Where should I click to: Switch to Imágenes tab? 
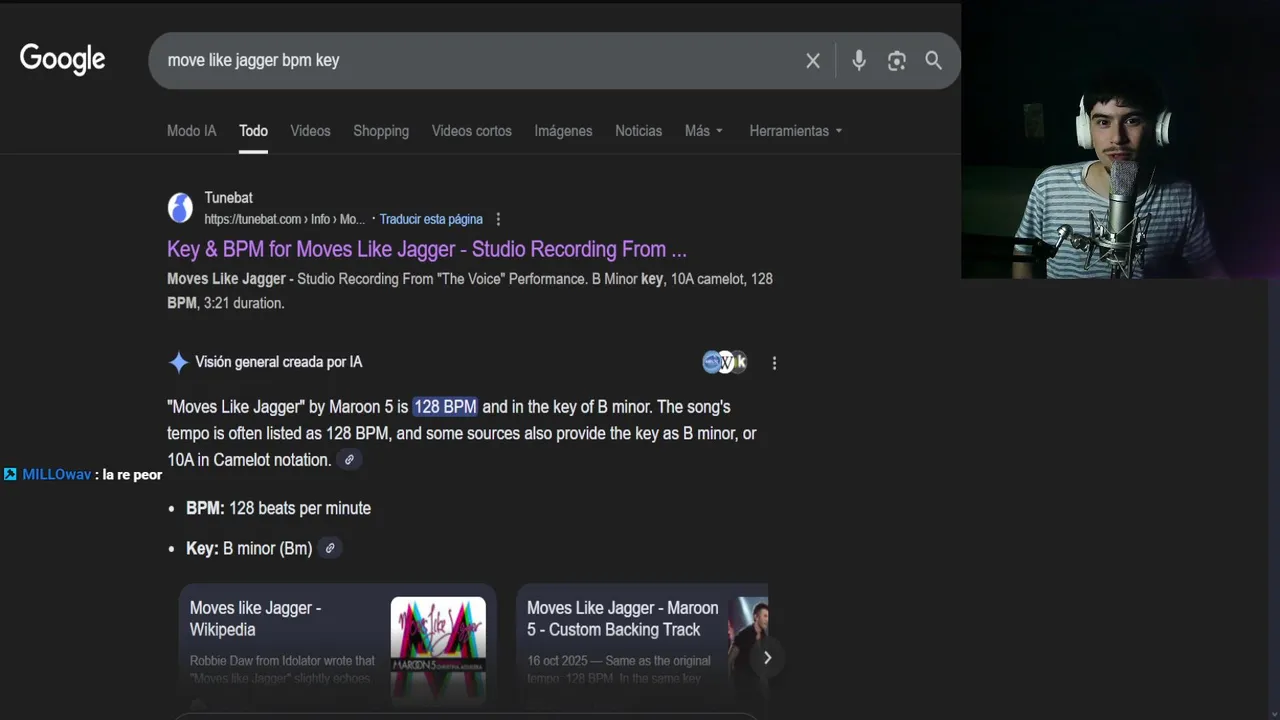(563, 131)
